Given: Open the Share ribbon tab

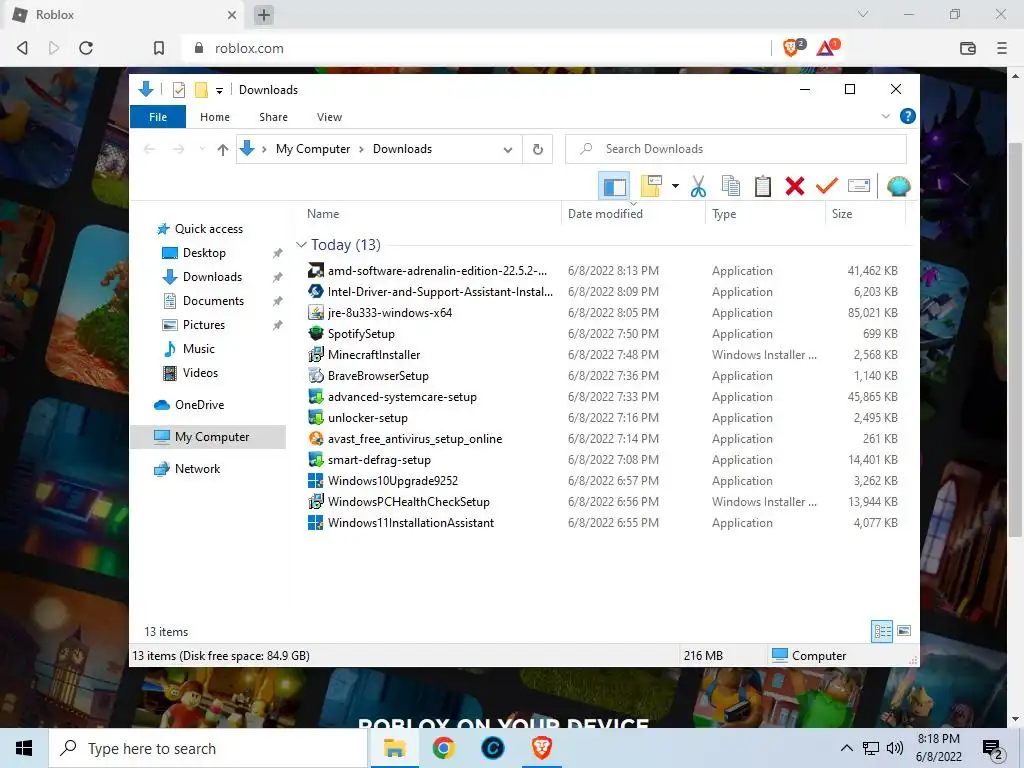Looking at the screenshot, I should click(x=273, y=117).
